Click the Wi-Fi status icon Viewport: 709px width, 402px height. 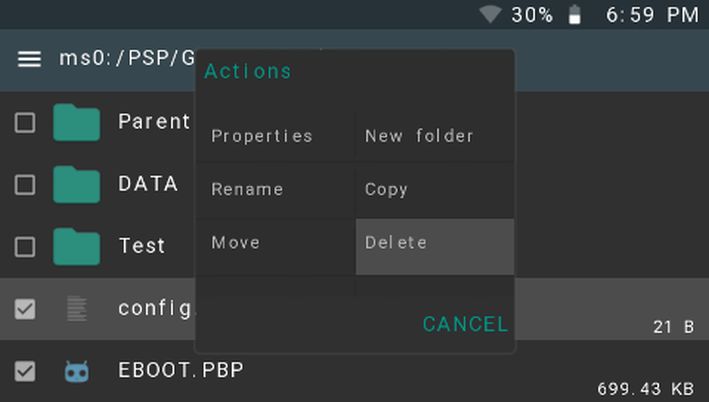point(491,14)
